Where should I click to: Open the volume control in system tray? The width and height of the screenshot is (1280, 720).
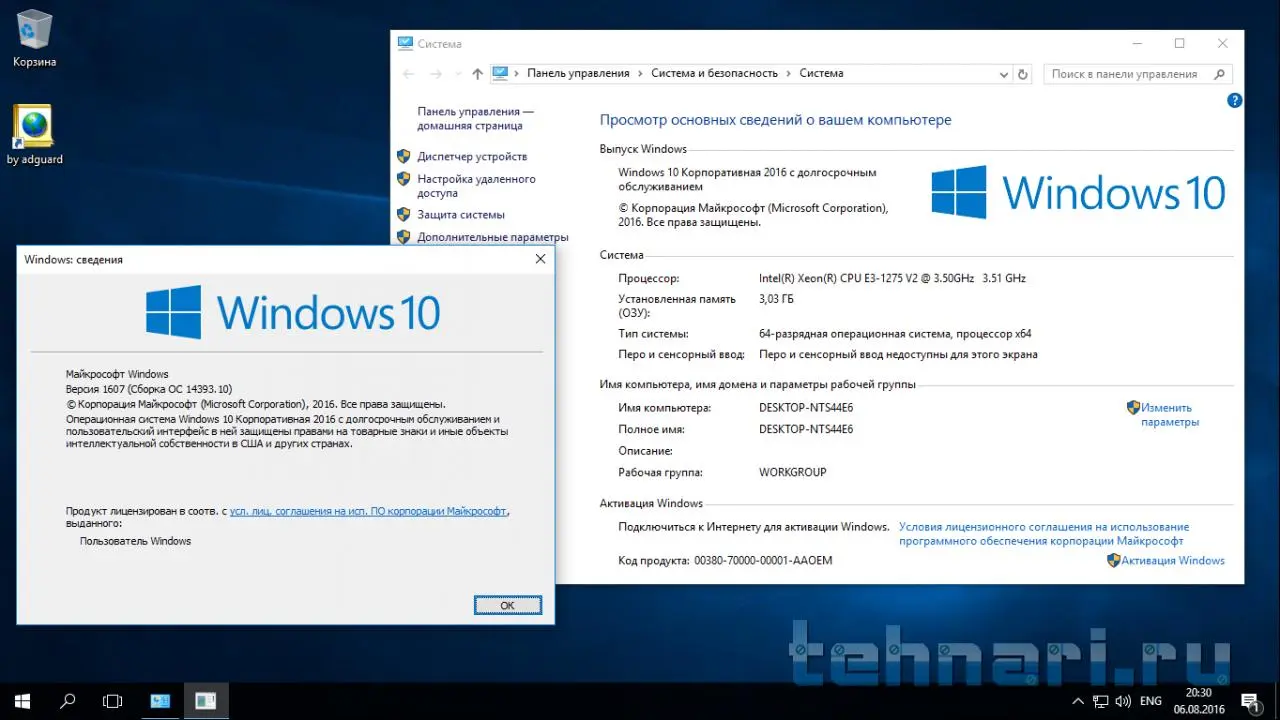tap(1123, 701)
